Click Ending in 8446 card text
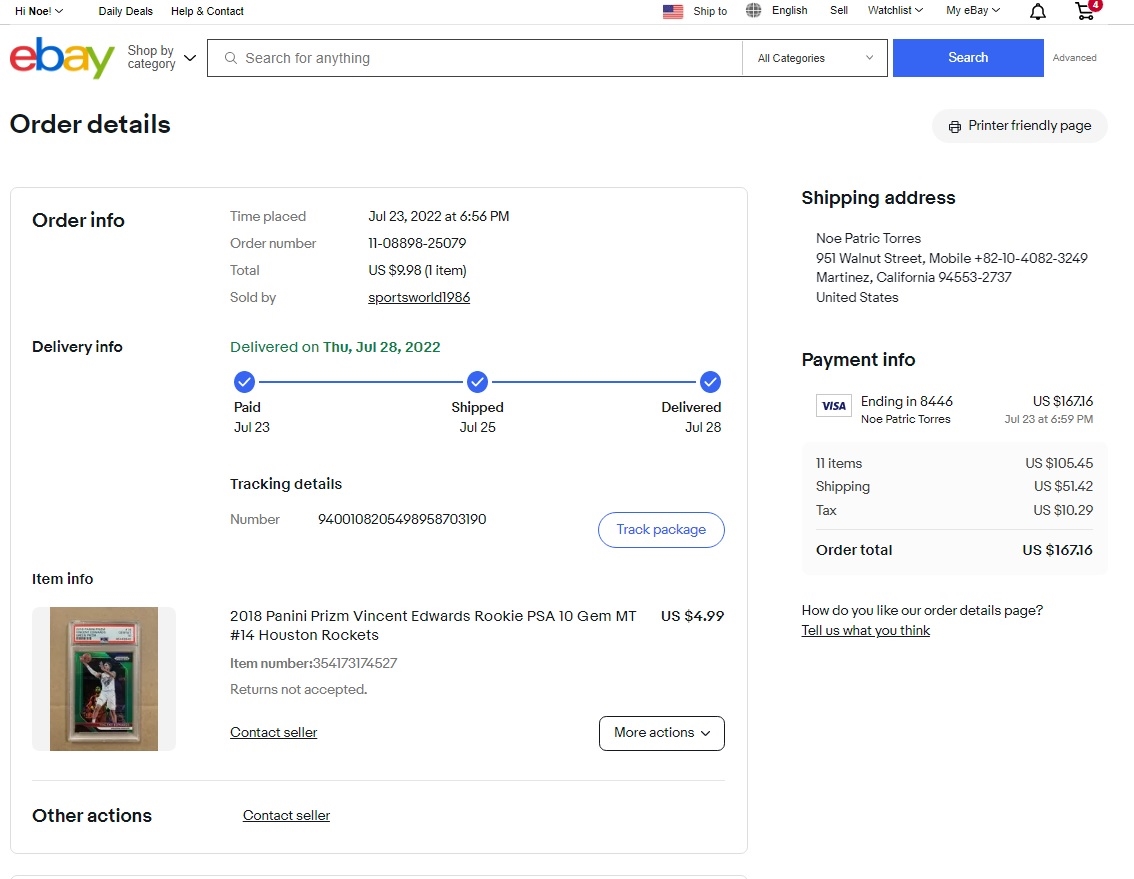Image resolution: width=1134 pixels, height=879 pixels. click(906, 402)
